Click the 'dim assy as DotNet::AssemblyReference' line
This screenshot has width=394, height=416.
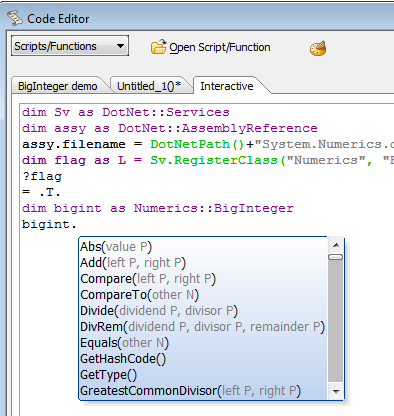pos(170,128)
